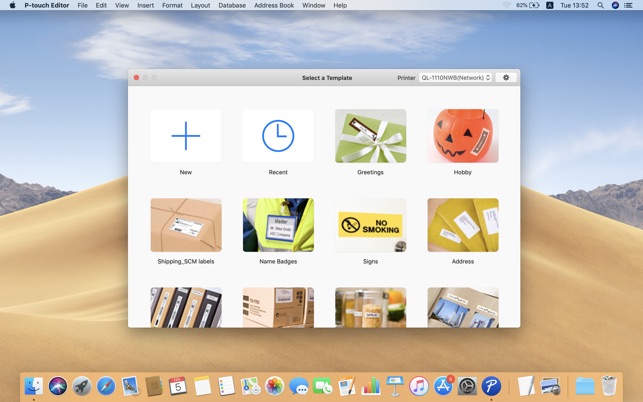This screenshot has width=643, height=402.
Task: Select the Greetings template category
Action: click(370, 136)
